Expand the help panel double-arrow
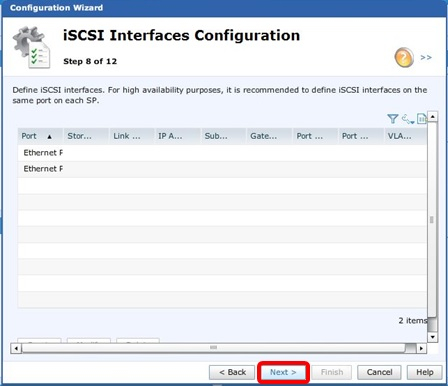The width and height of the screenshot is (448, 386). click(426, 57)
